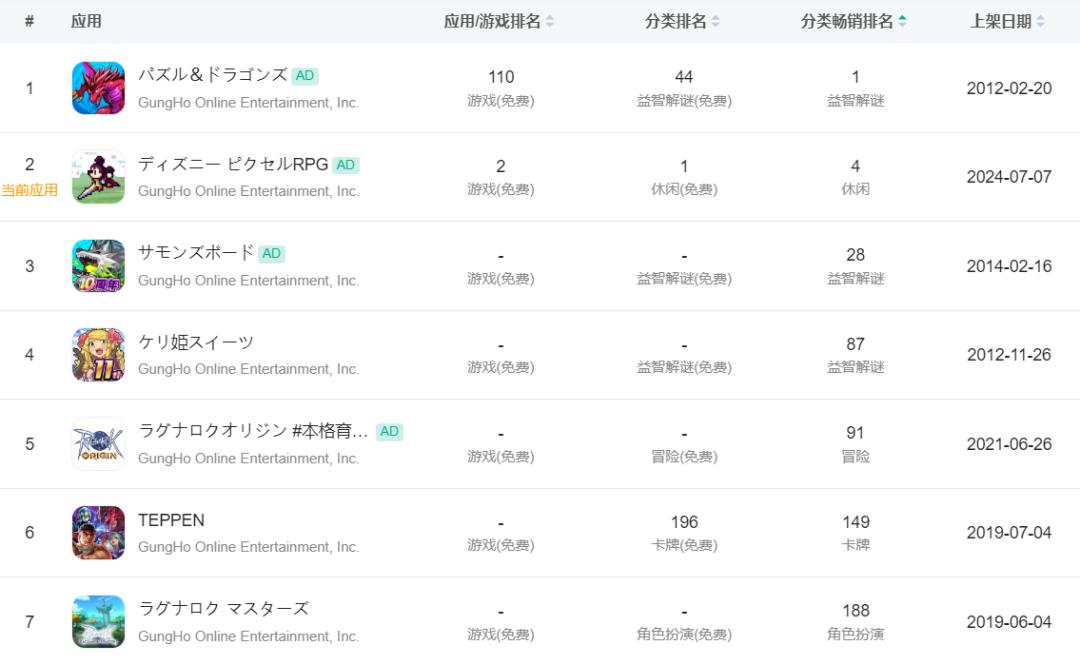Open the TEPPEN app icon
Viewport: 1080px width, 665px height.
[x=98, y=533]
